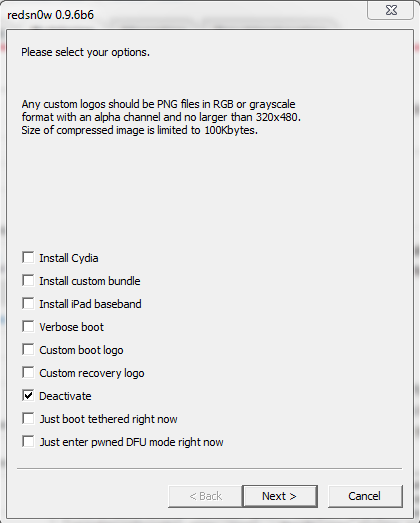Screen dimensions: 420x523
Task: Click the 'Deactivate' label text
Action: point(65,396)
